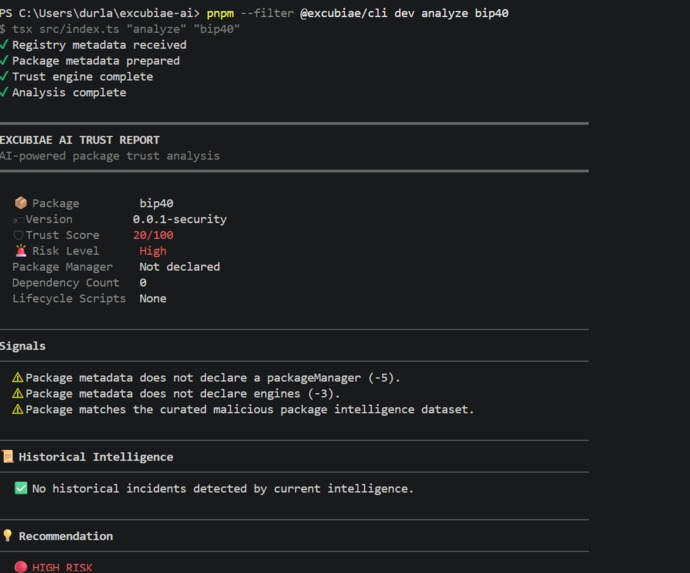690x573 pixels.
Task: Click the 'Recommendation' heading text
Action: point(66,536)
